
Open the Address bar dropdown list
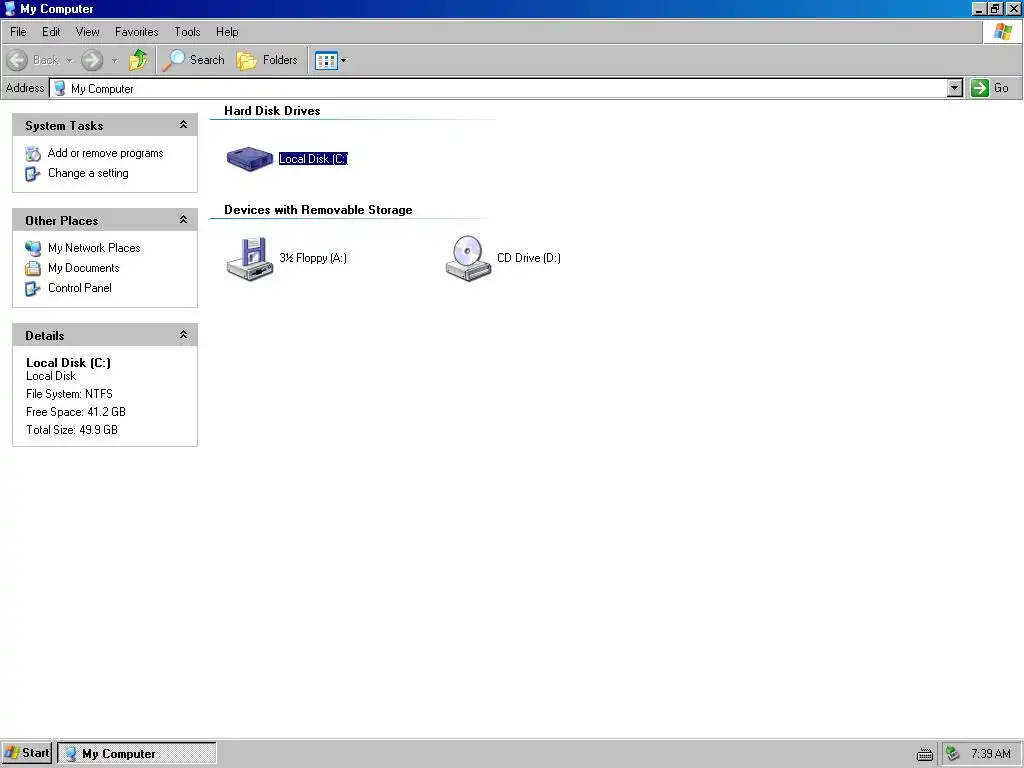(955, 88)
